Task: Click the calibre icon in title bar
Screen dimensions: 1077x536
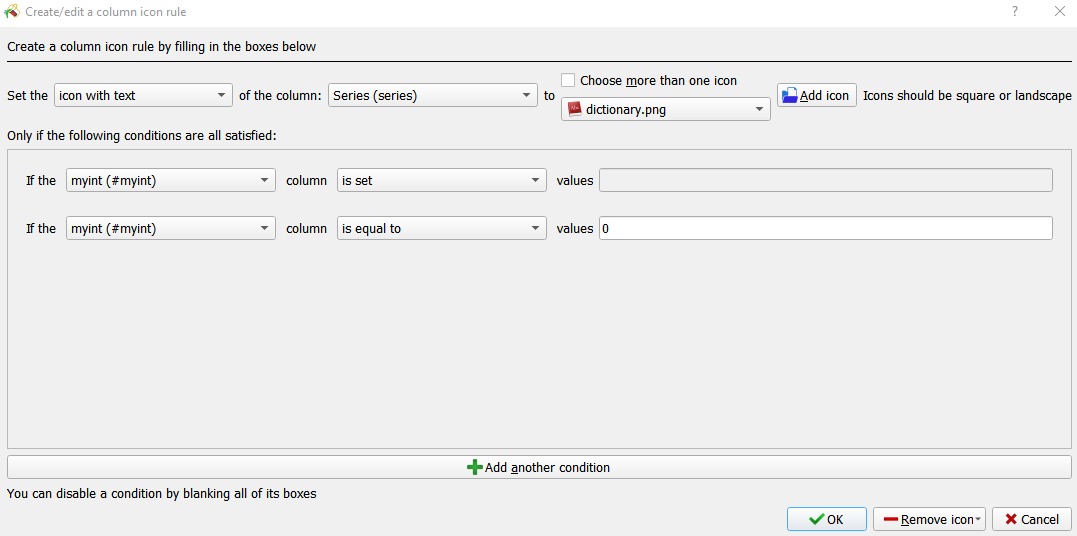Action: point(12,12)
